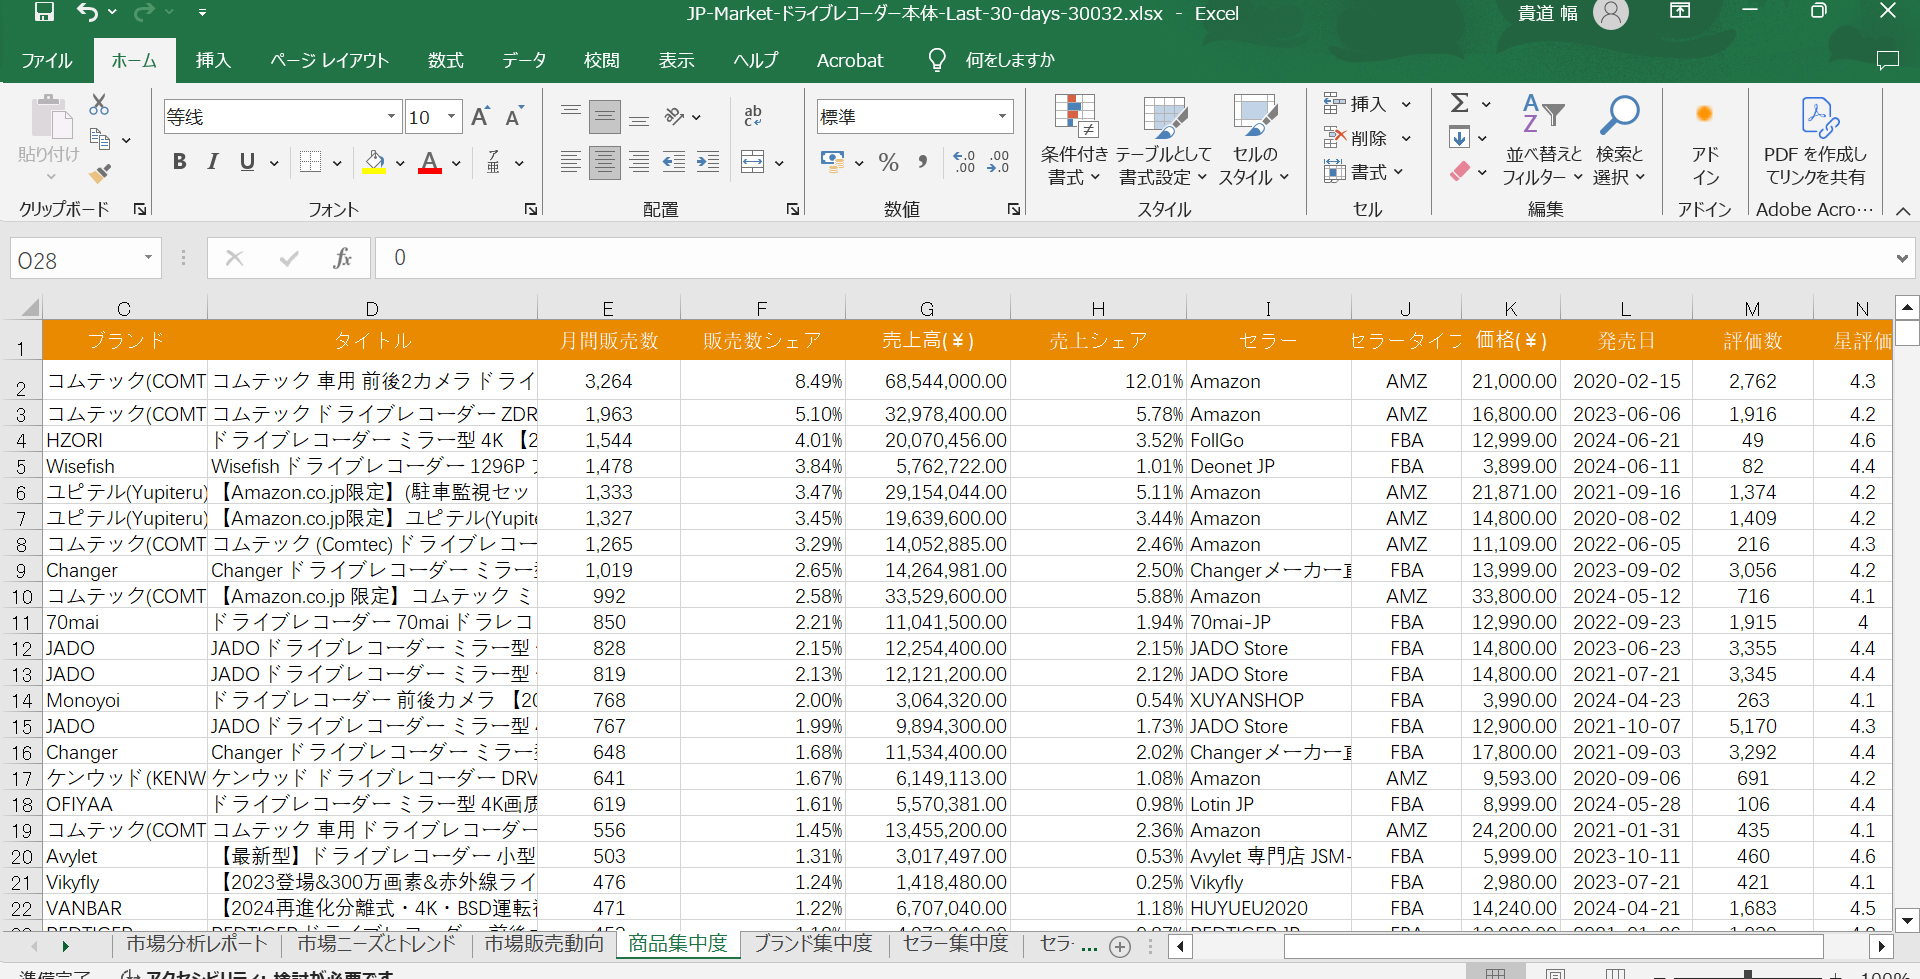
Task: Open fill color dropdown arrow
Action: pos(400,163)
